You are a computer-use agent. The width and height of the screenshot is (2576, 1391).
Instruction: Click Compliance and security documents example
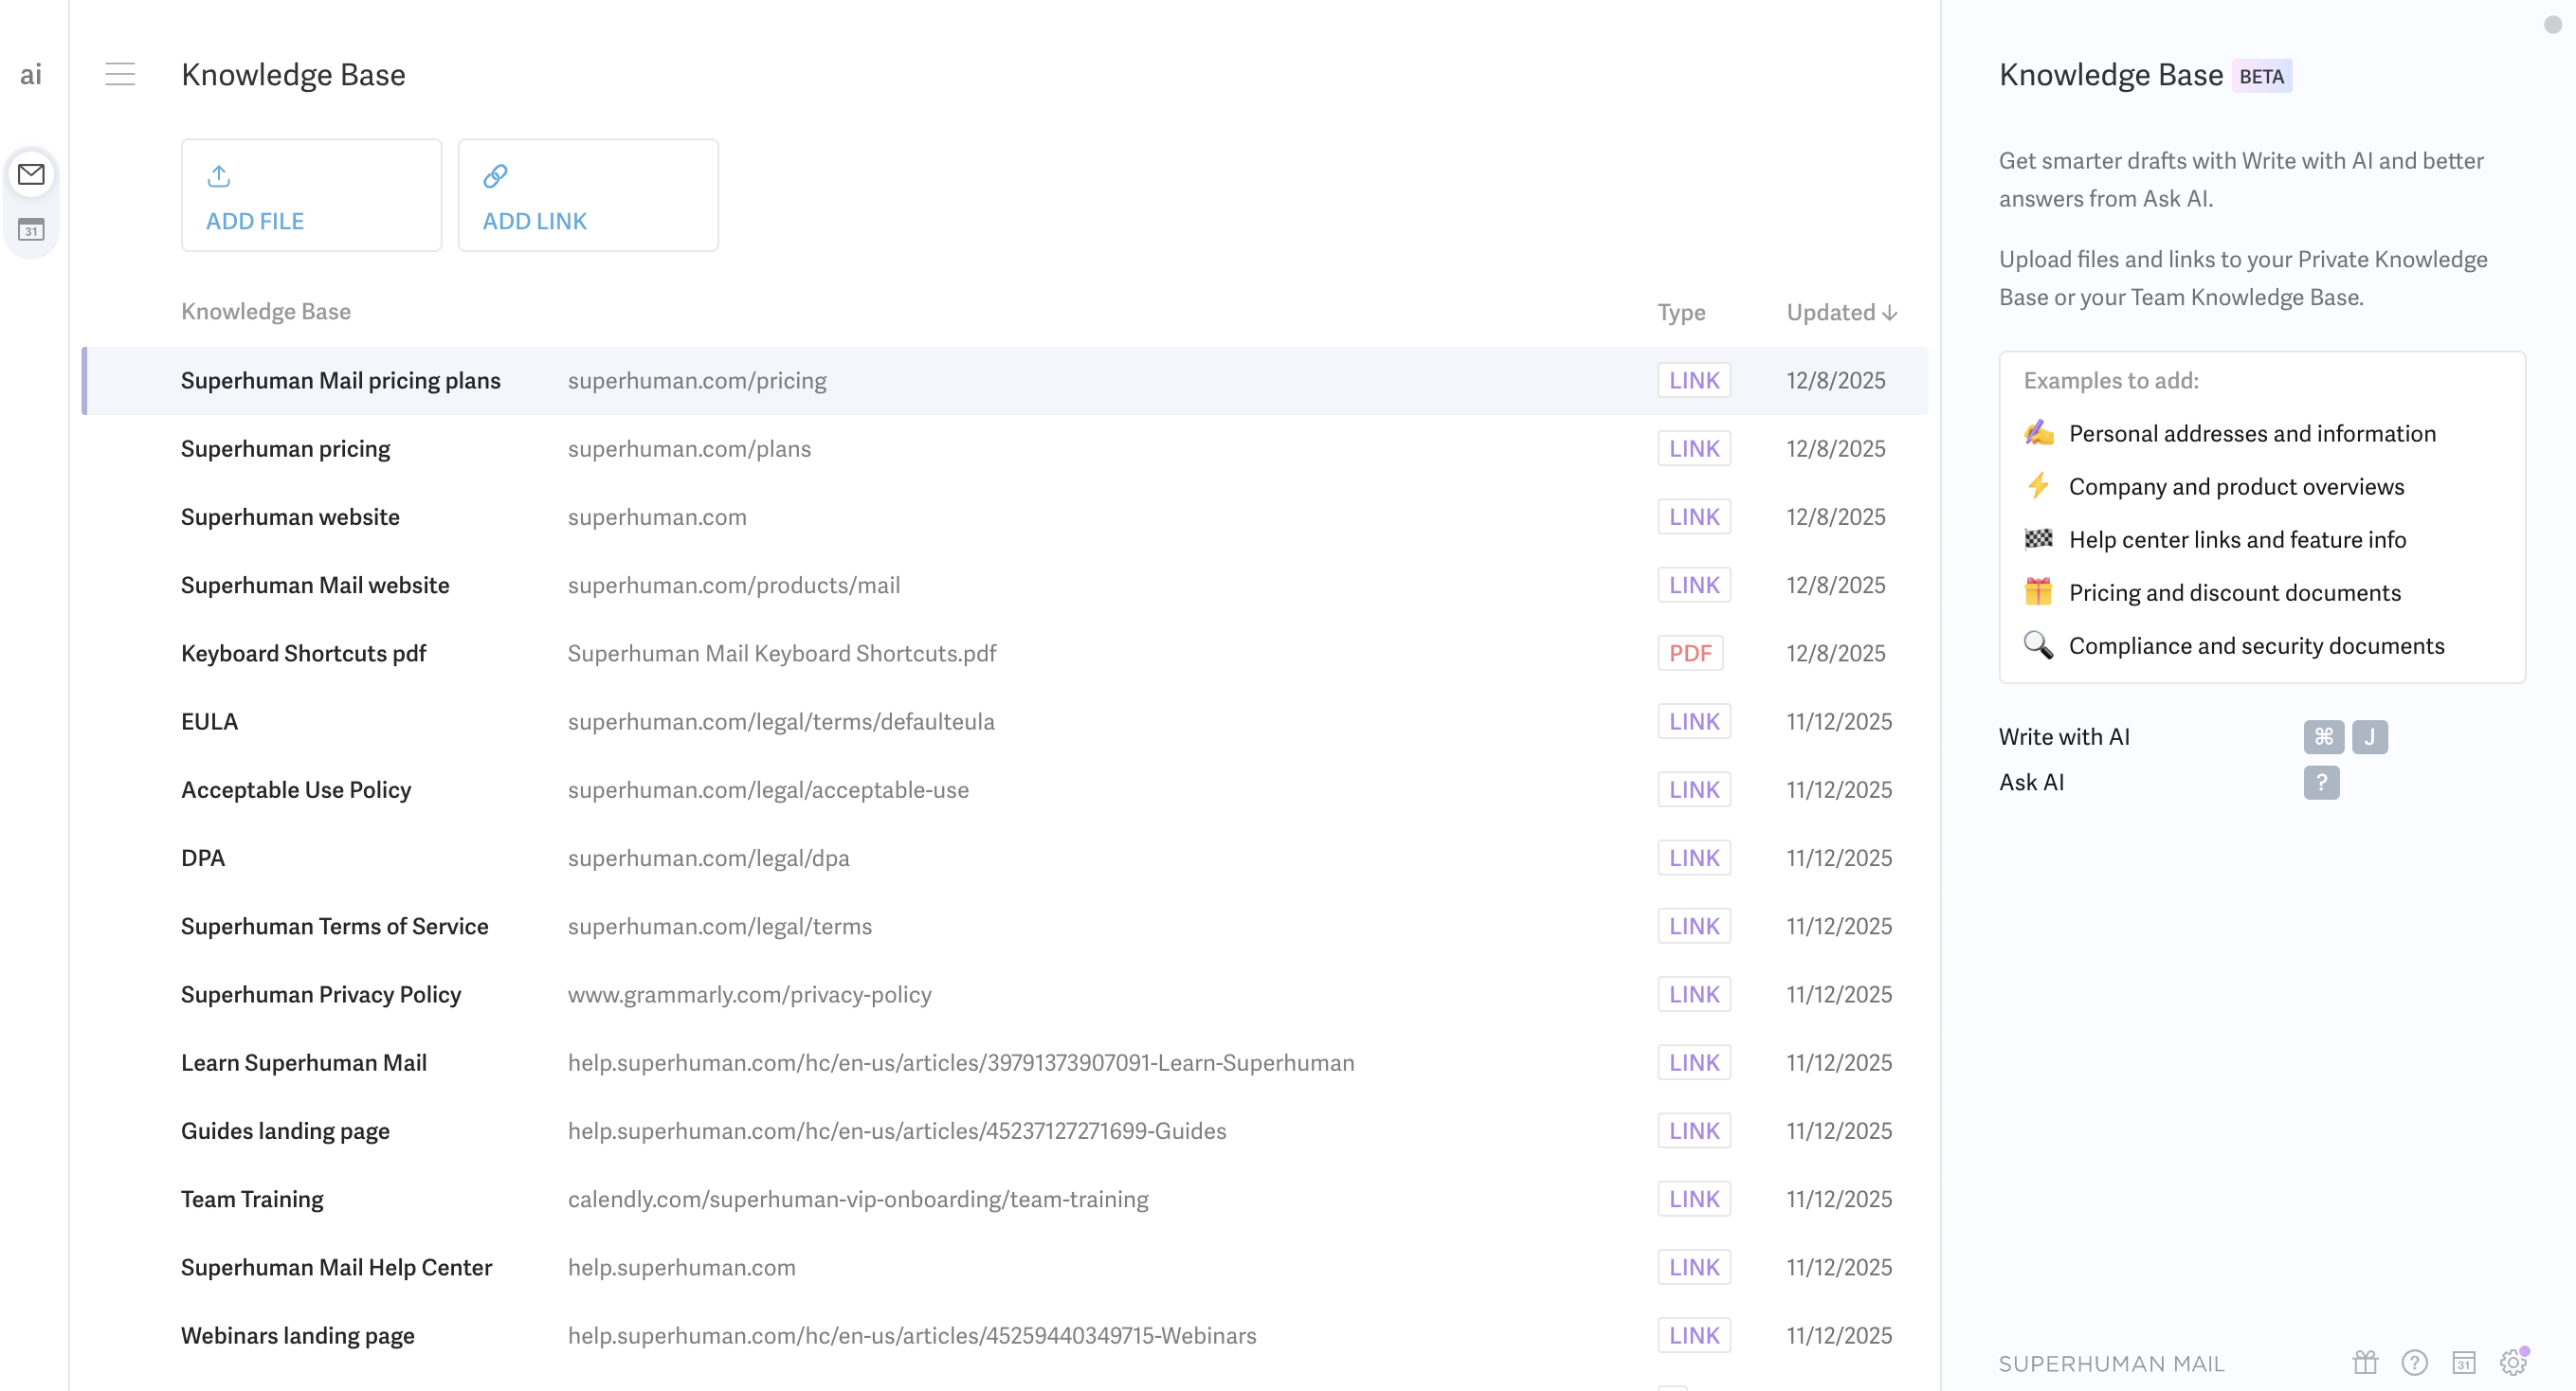point(2256,645)
